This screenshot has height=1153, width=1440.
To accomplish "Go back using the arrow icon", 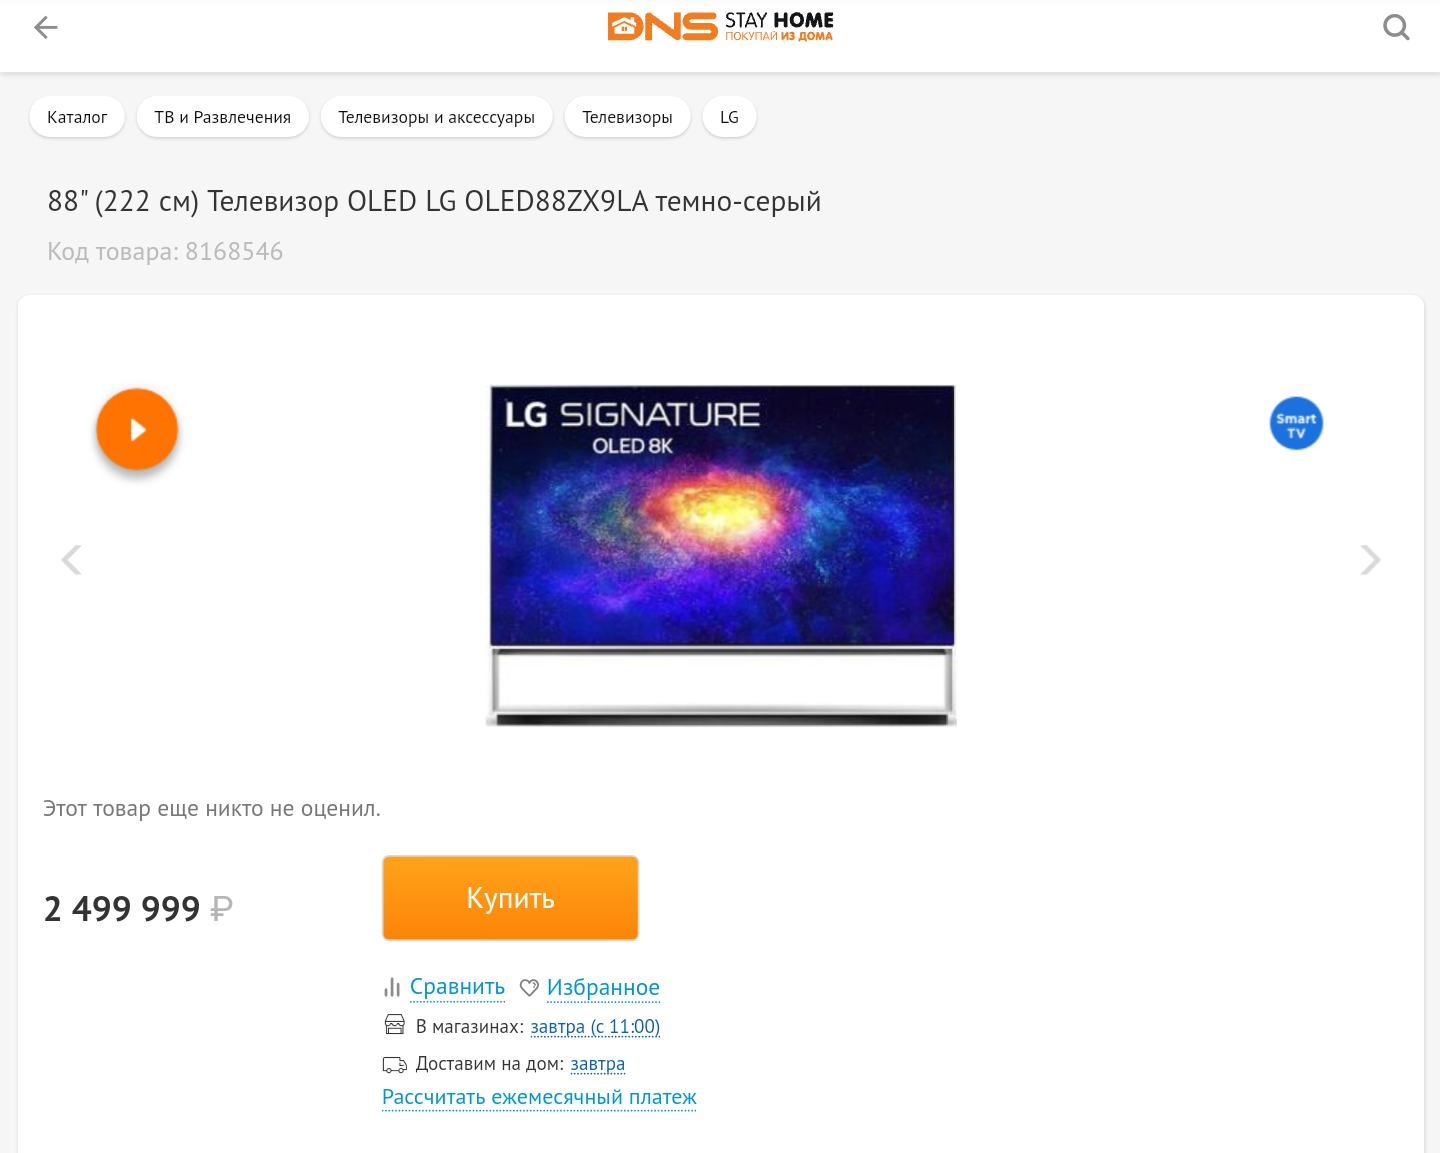I will (x=46, y=28).
